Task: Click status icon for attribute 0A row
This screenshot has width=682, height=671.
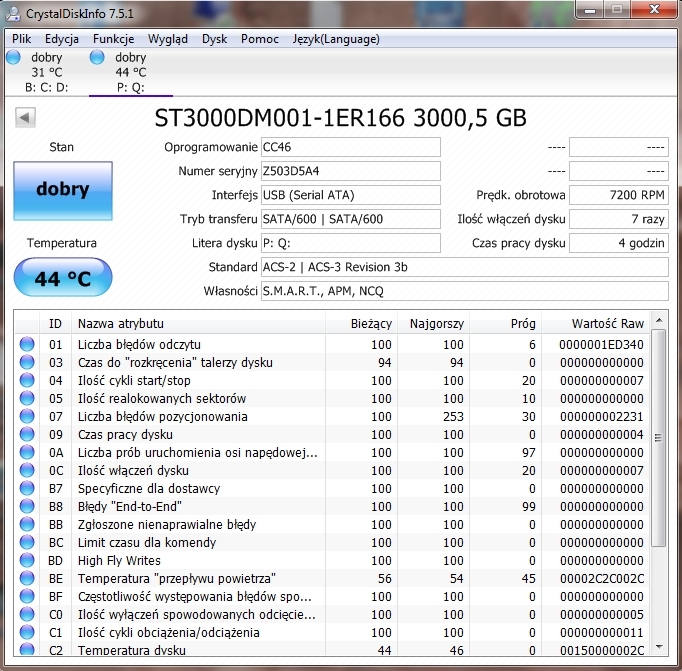Action: (27, 452)
